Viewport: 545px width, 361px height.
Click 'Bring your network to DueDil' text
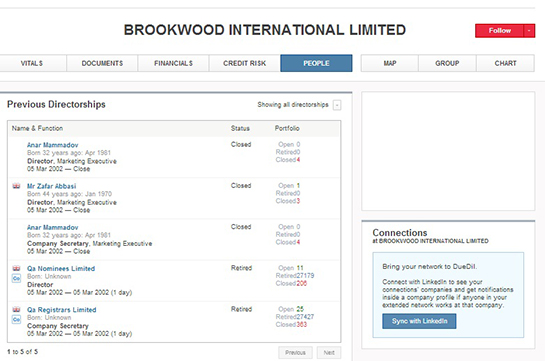pos(430,266)
